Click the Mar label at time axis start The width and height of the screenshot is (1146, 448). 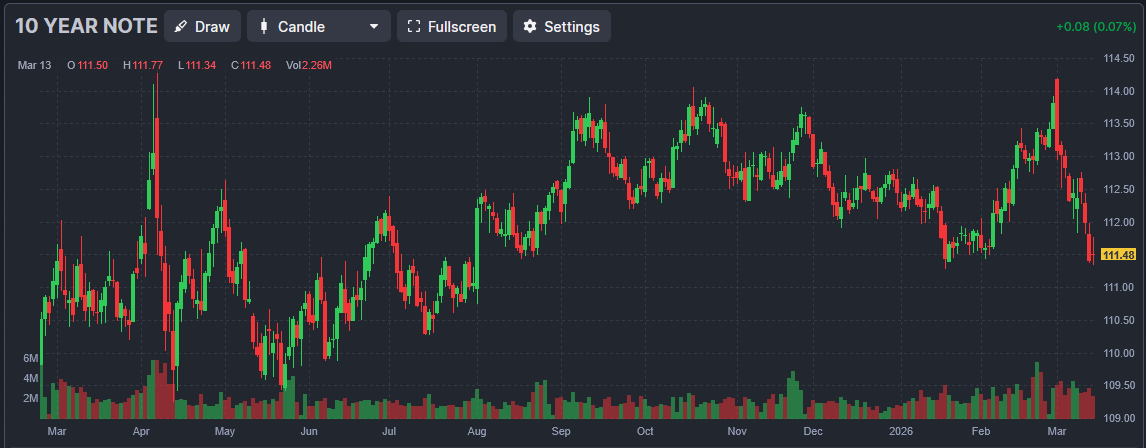click(56, 431)
